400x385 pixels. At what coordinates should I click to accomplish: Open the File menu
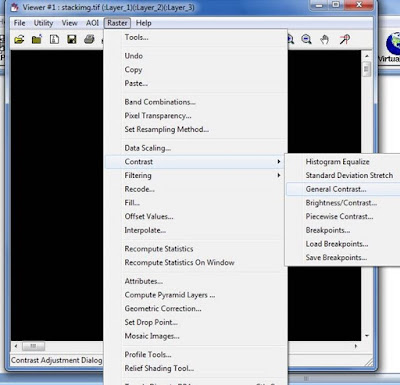click(19, 23)
